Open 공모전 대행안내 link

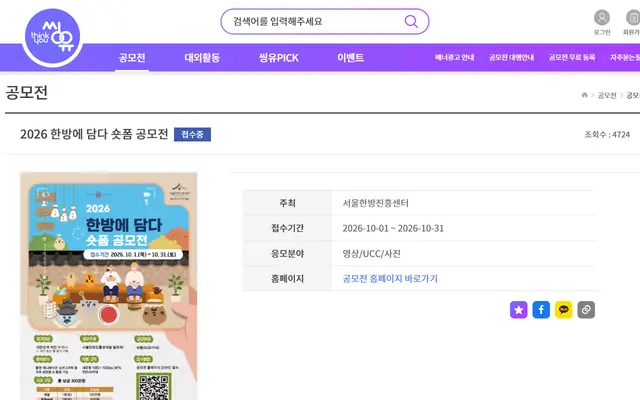(511, 58)
